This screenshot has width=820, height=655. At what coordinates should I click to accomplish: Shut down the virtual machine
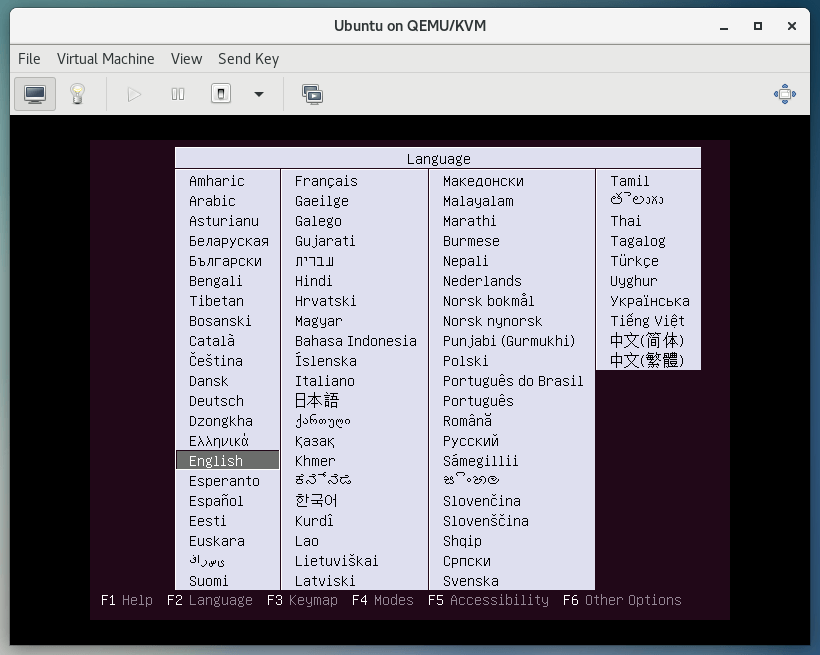coord(222,93)
